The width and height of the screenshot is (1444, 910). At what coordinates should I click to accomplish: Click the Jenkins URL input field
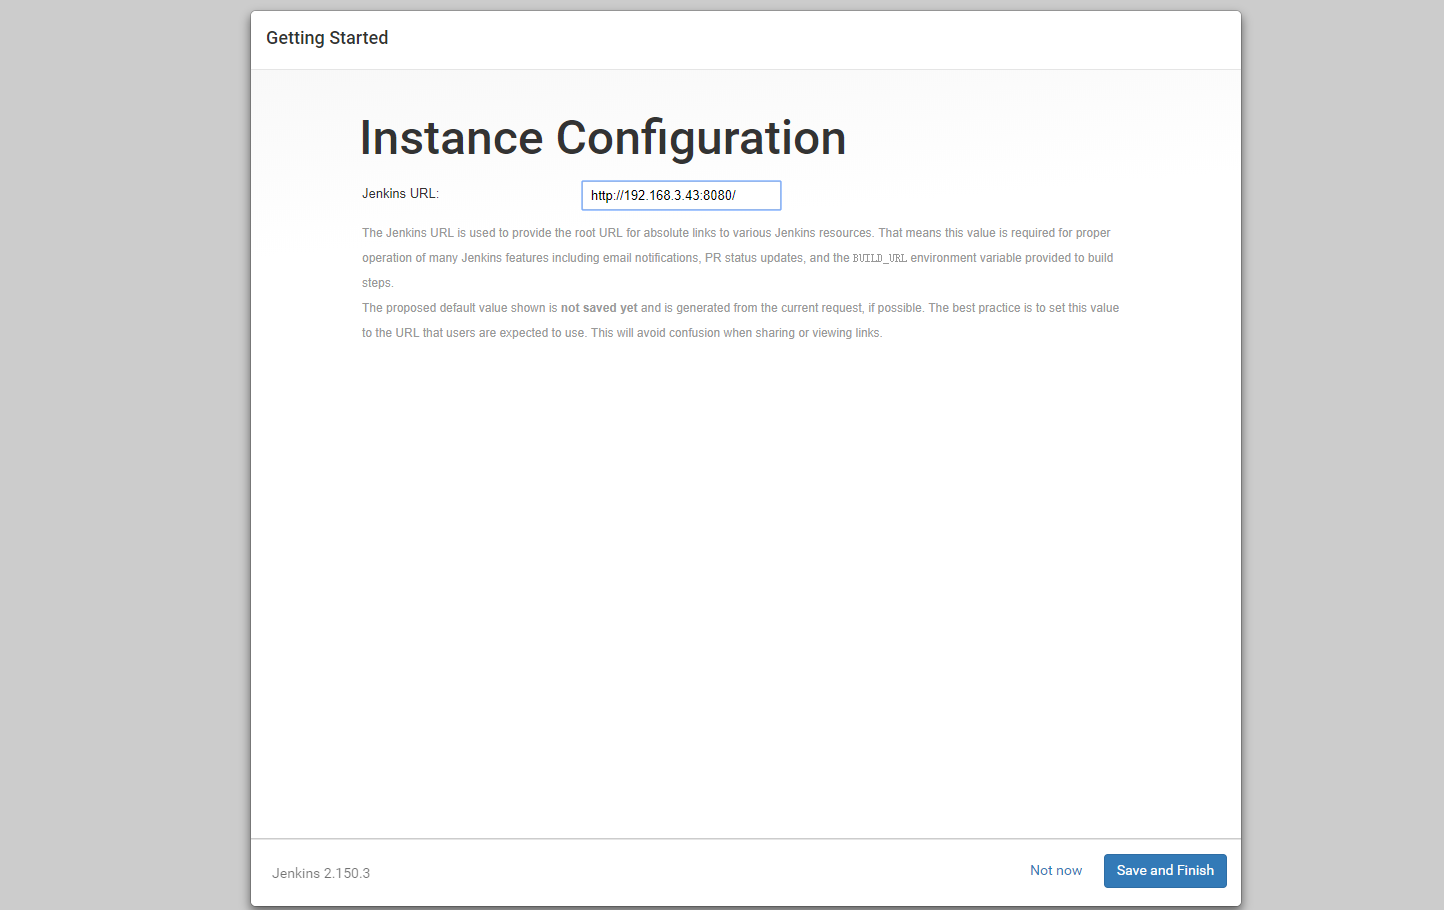coord(681,195)
